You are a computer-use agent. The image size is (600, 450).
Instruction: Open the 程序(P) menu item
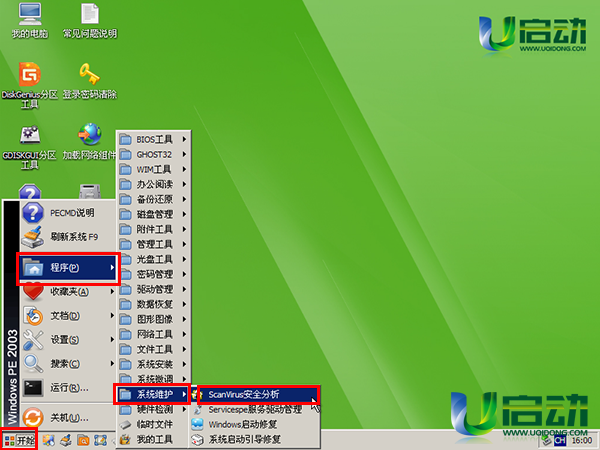[68, 268]
